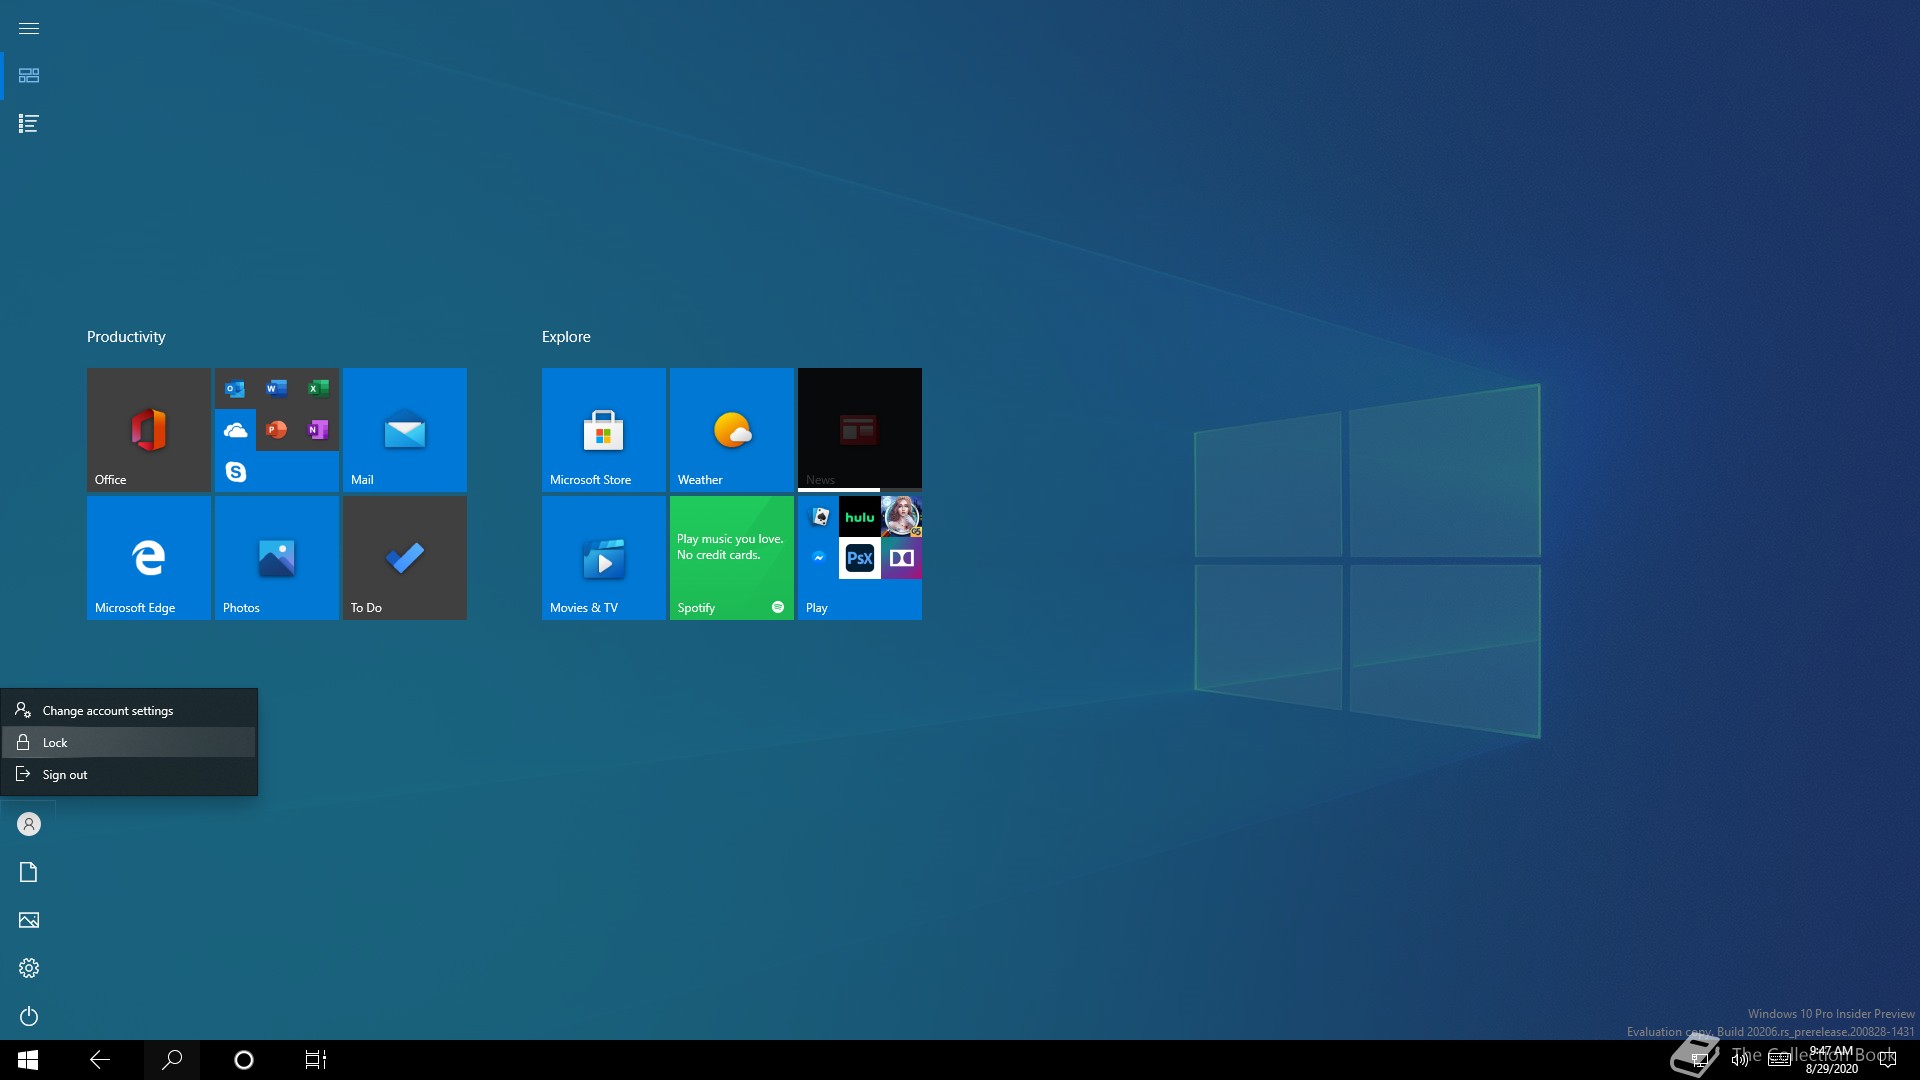Open OneDrive small tile
Image resolution: width=1920 pixels, height=1080 pixels.
(x=235, y=430)
